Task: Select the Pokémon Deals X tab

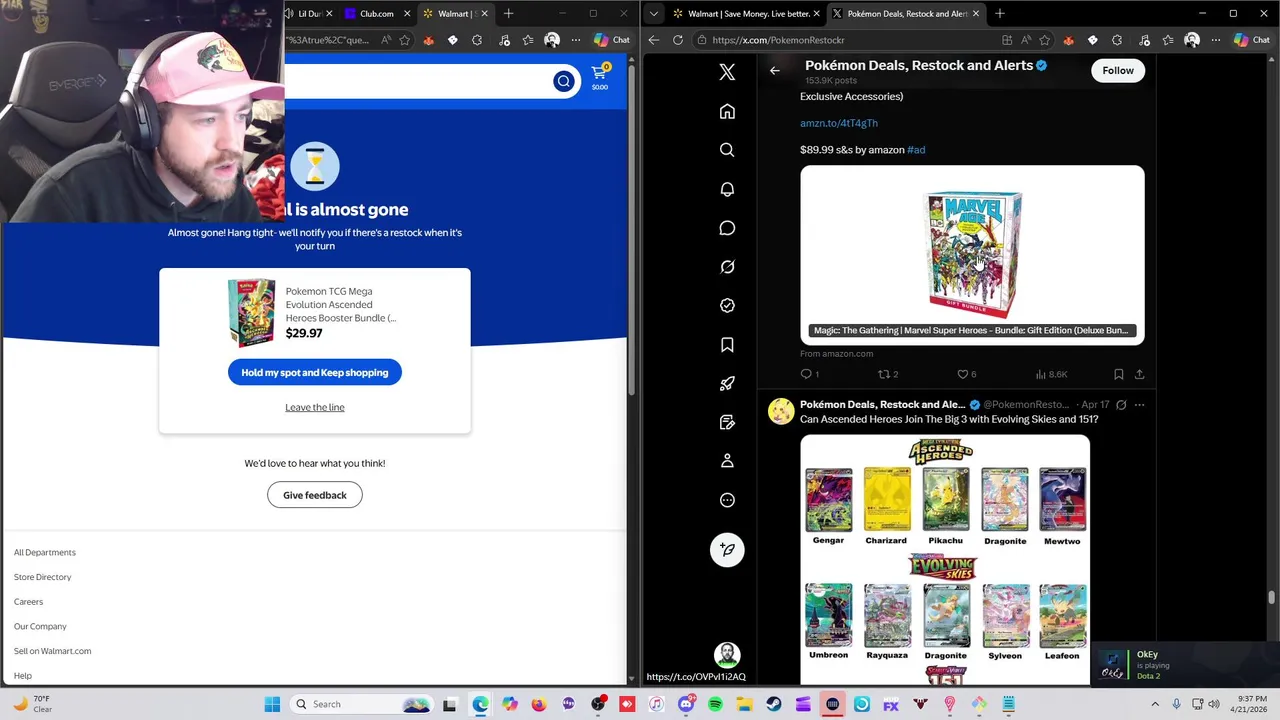Action: [905, 13]
